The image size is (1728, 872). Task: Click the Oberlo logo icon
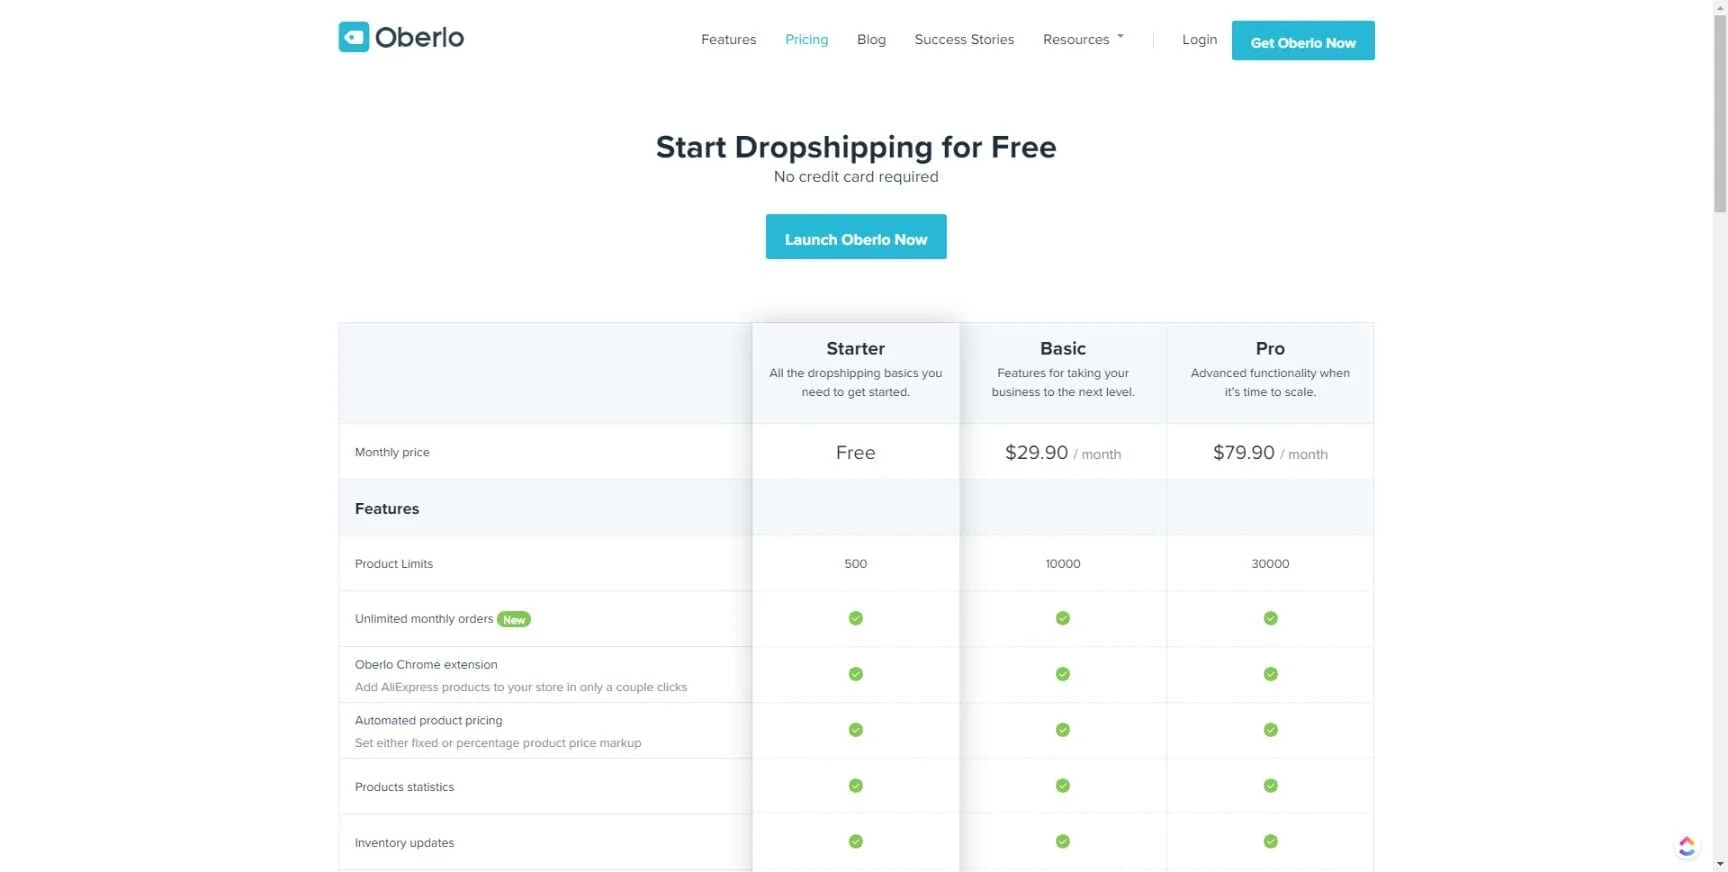(x=354, y=37)
